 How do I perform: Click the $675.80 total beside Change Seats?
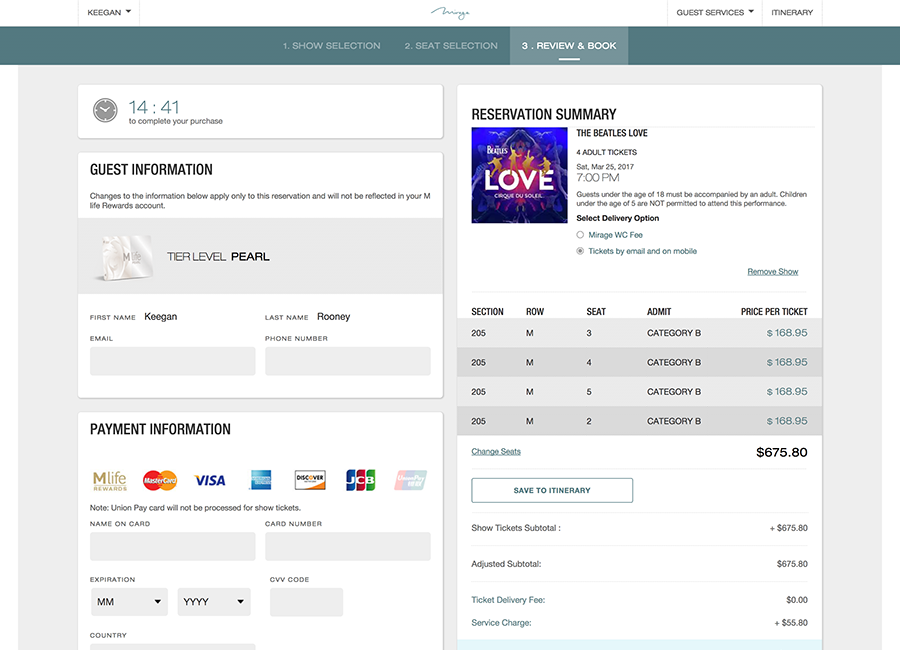pyautogui.click(x=782, y=452)
